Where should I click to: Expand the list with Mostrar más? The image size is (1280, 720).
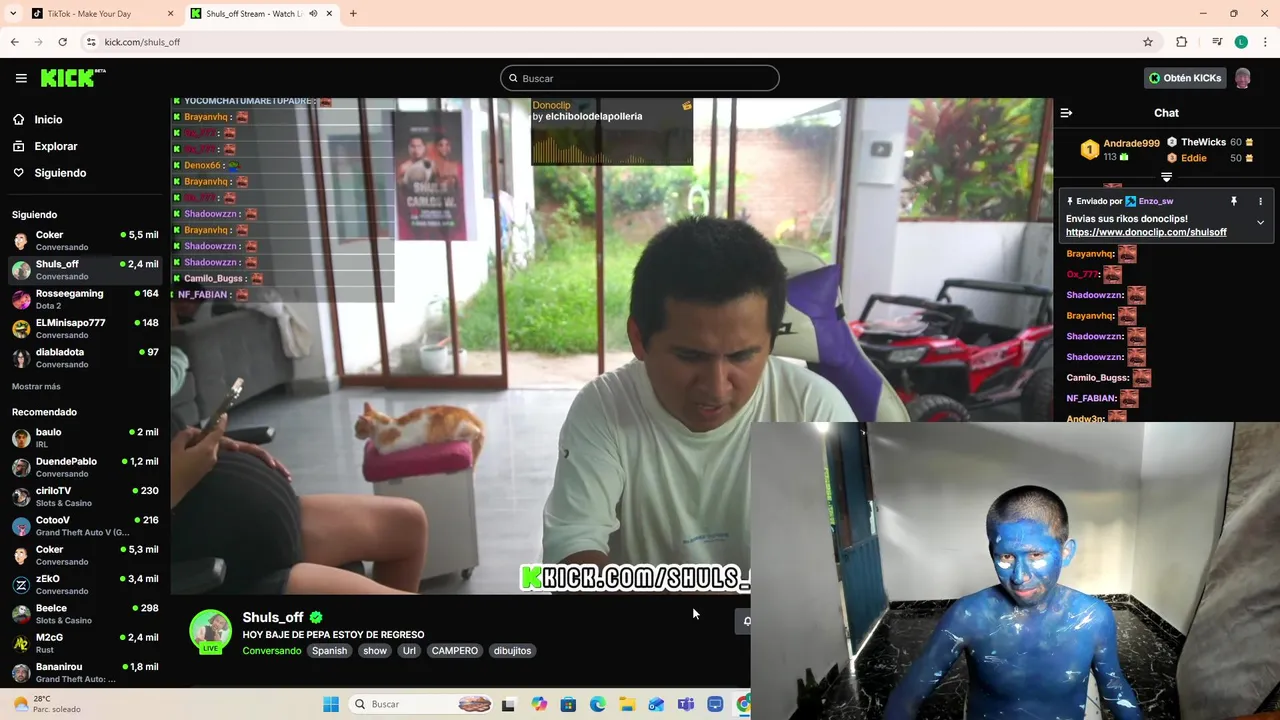(x=36, y=386)
